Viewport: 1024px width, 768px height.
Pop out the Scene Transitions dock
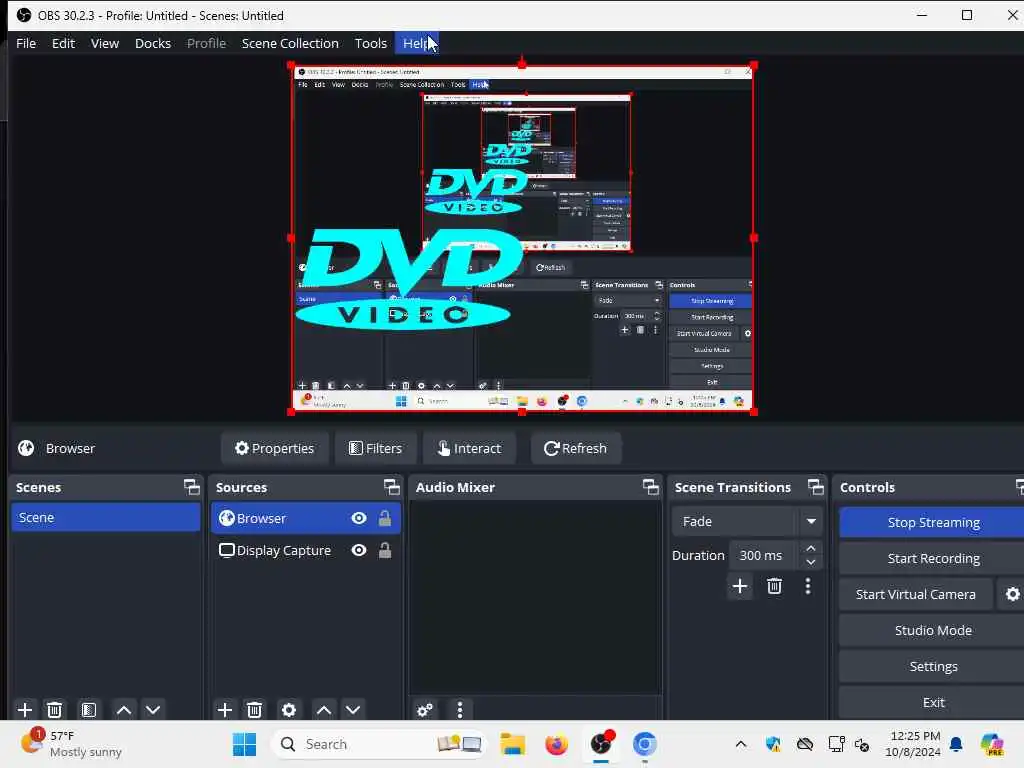click(x=816, y=487)
